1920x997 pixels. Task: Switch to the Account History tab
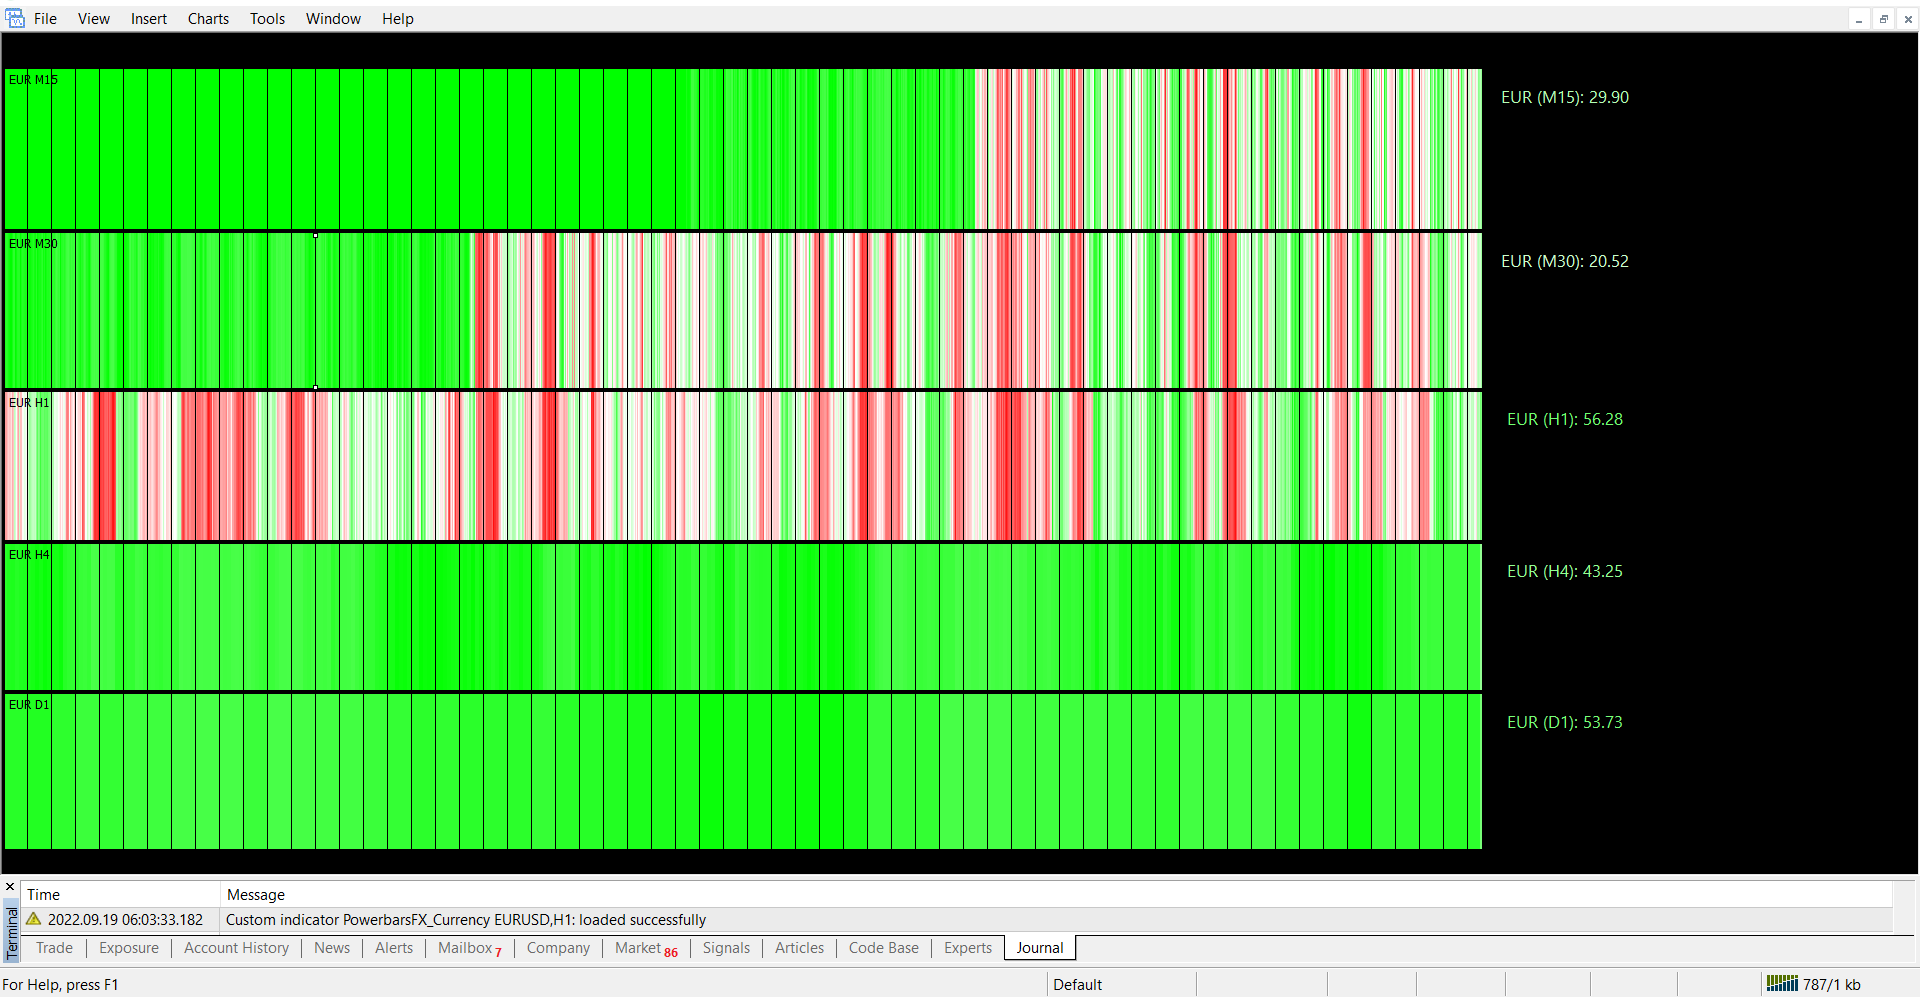click(x=236, y=948)
